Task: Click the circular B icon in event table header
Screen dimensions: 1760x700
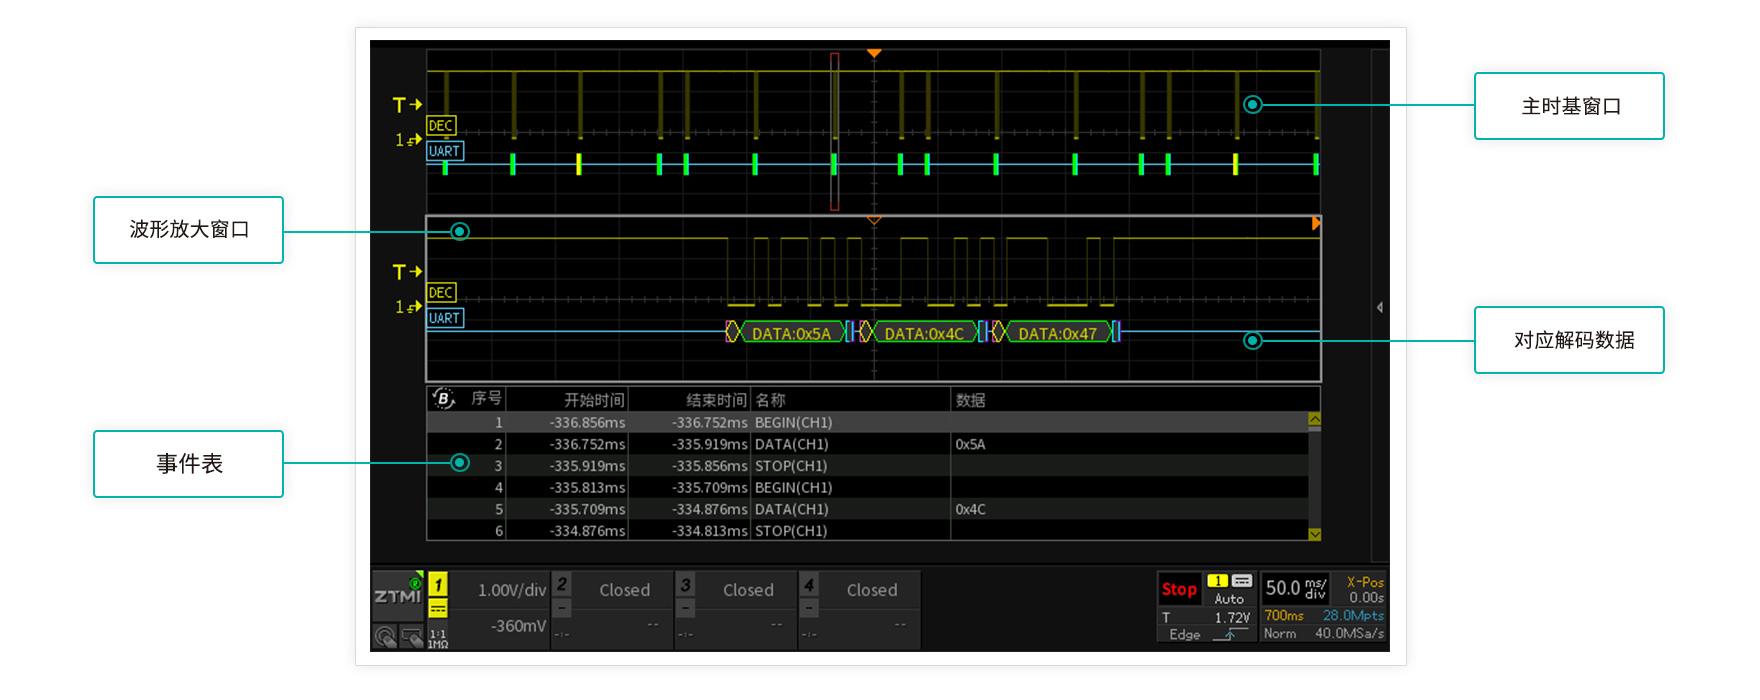Action: click(443, 399)
